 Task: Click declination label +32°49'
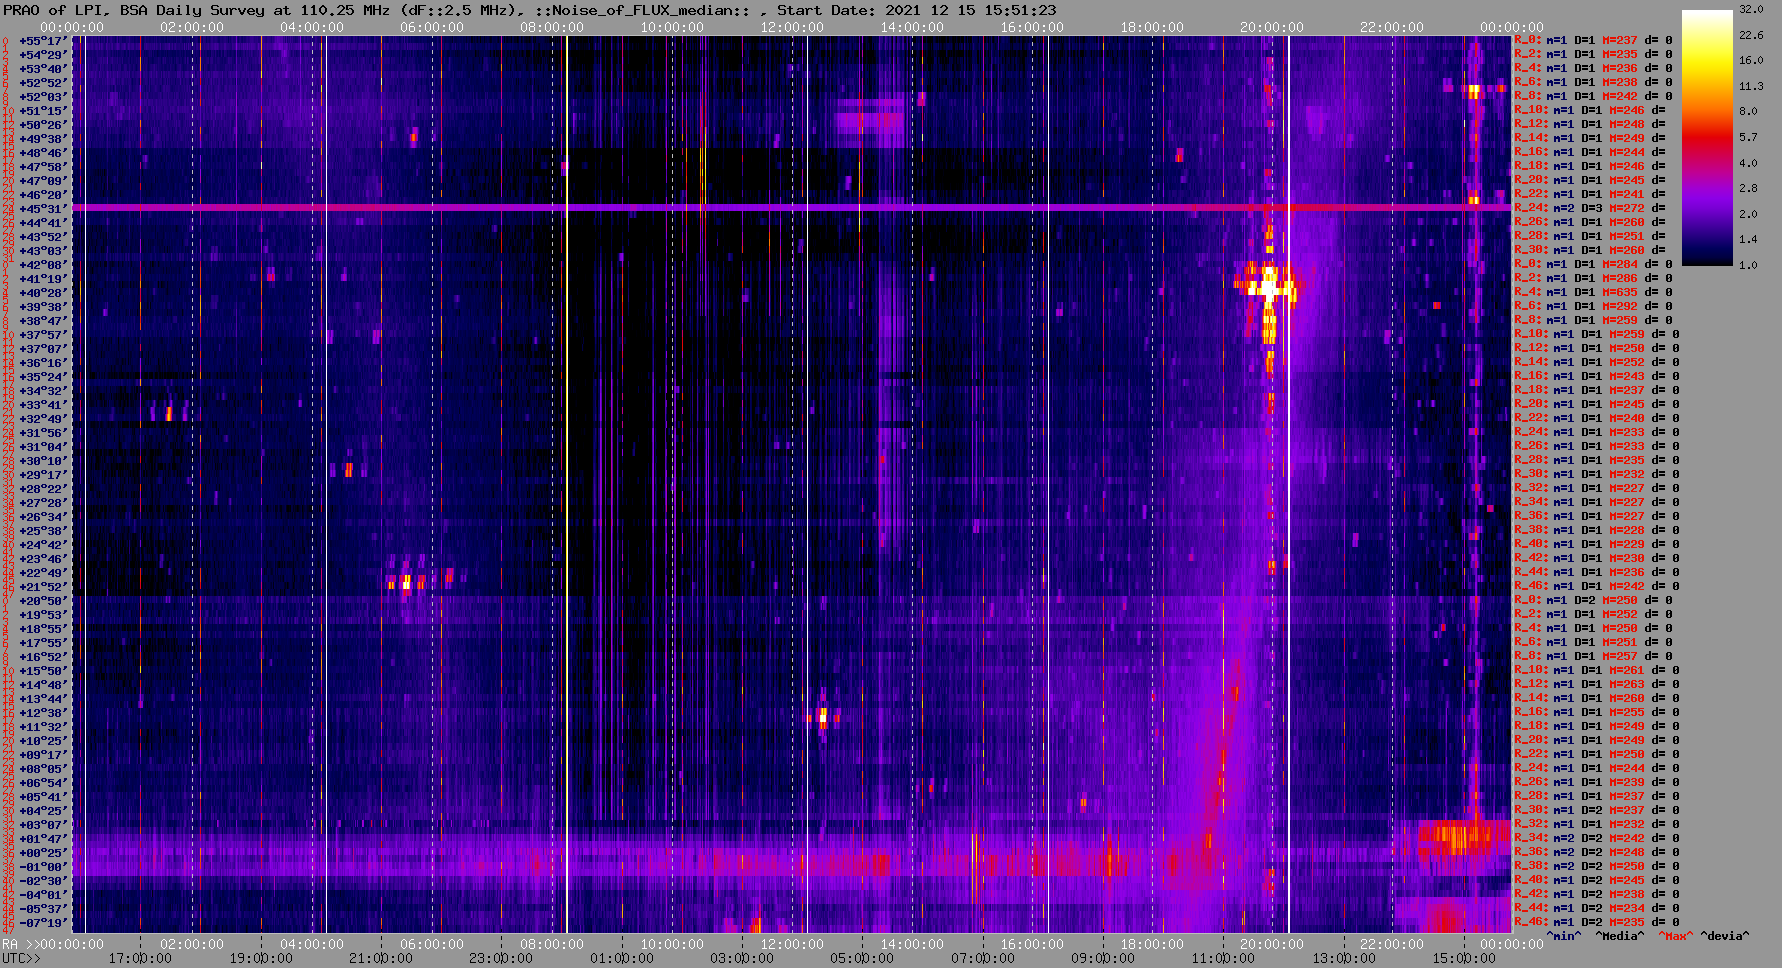coord(43,418)
